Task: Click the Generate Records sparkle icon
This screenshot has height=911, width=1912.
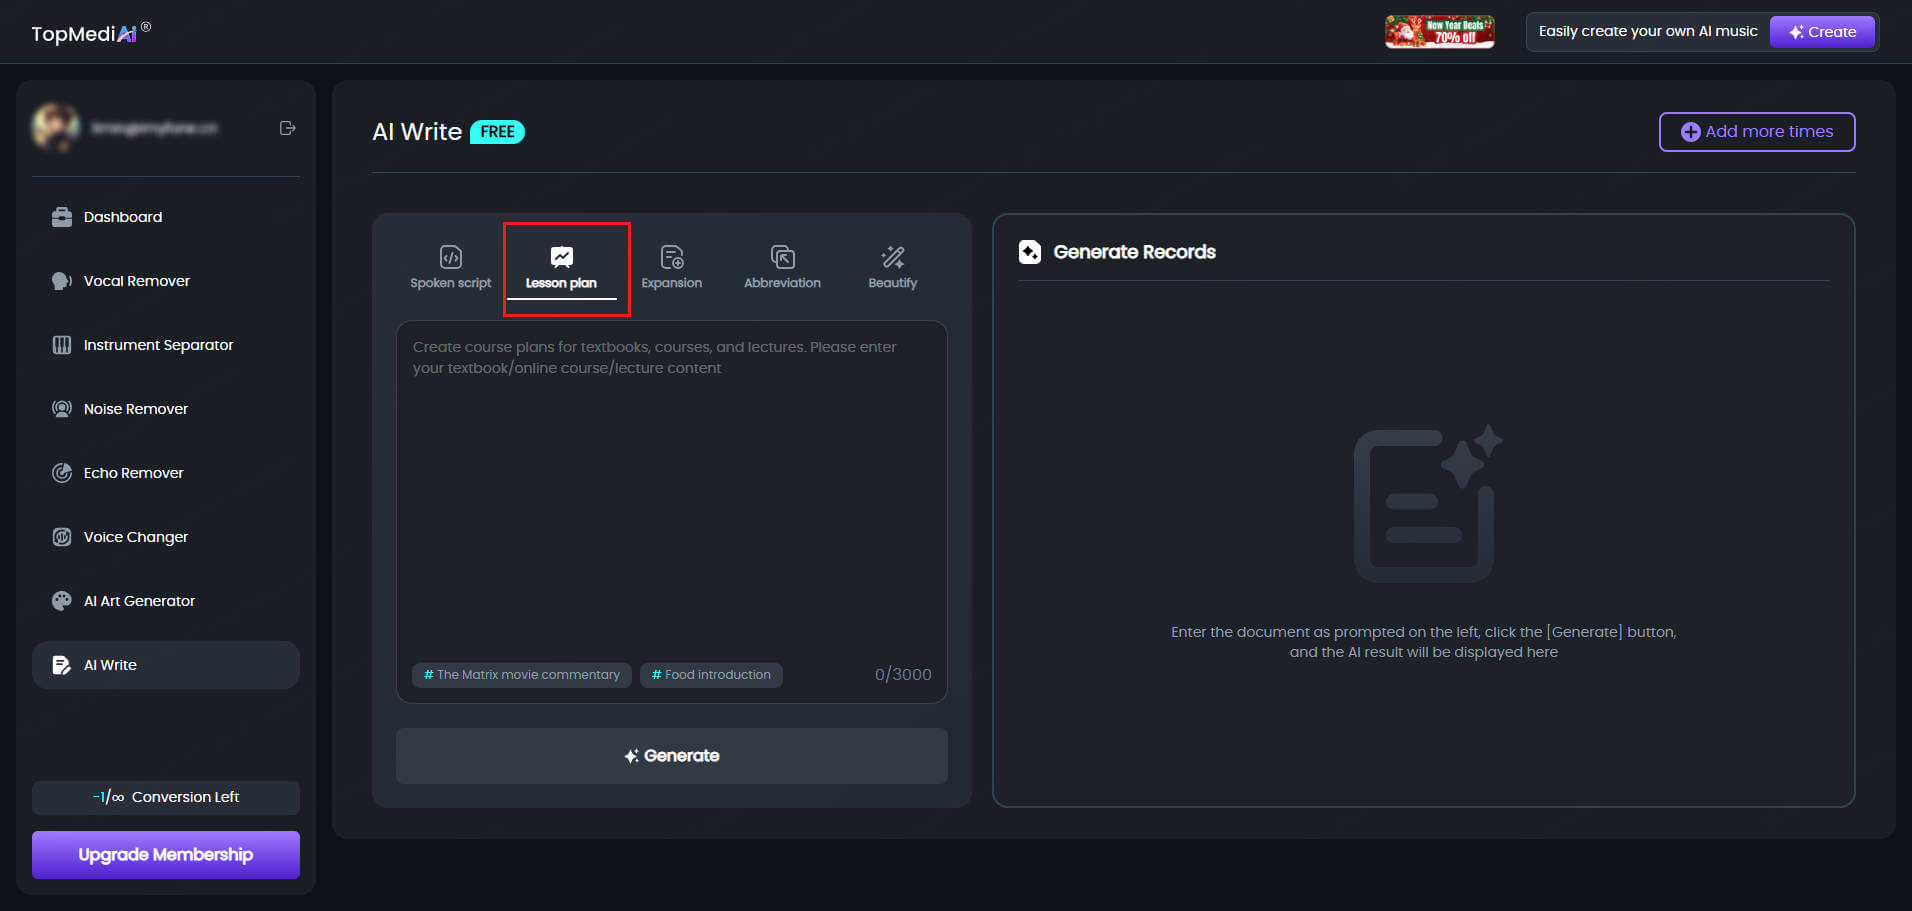Action: pyautogui.click(x=1030, y=252)
